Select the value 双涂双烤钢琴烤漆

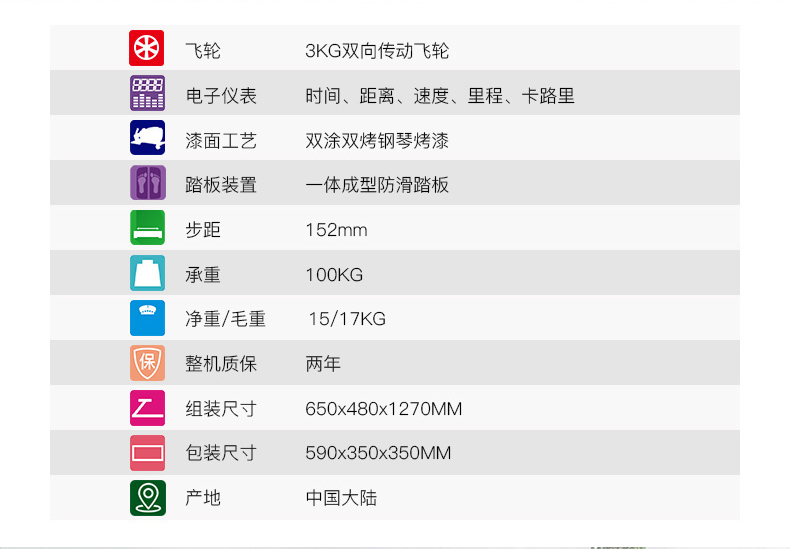pyautogui.click(x=377, y=141)
